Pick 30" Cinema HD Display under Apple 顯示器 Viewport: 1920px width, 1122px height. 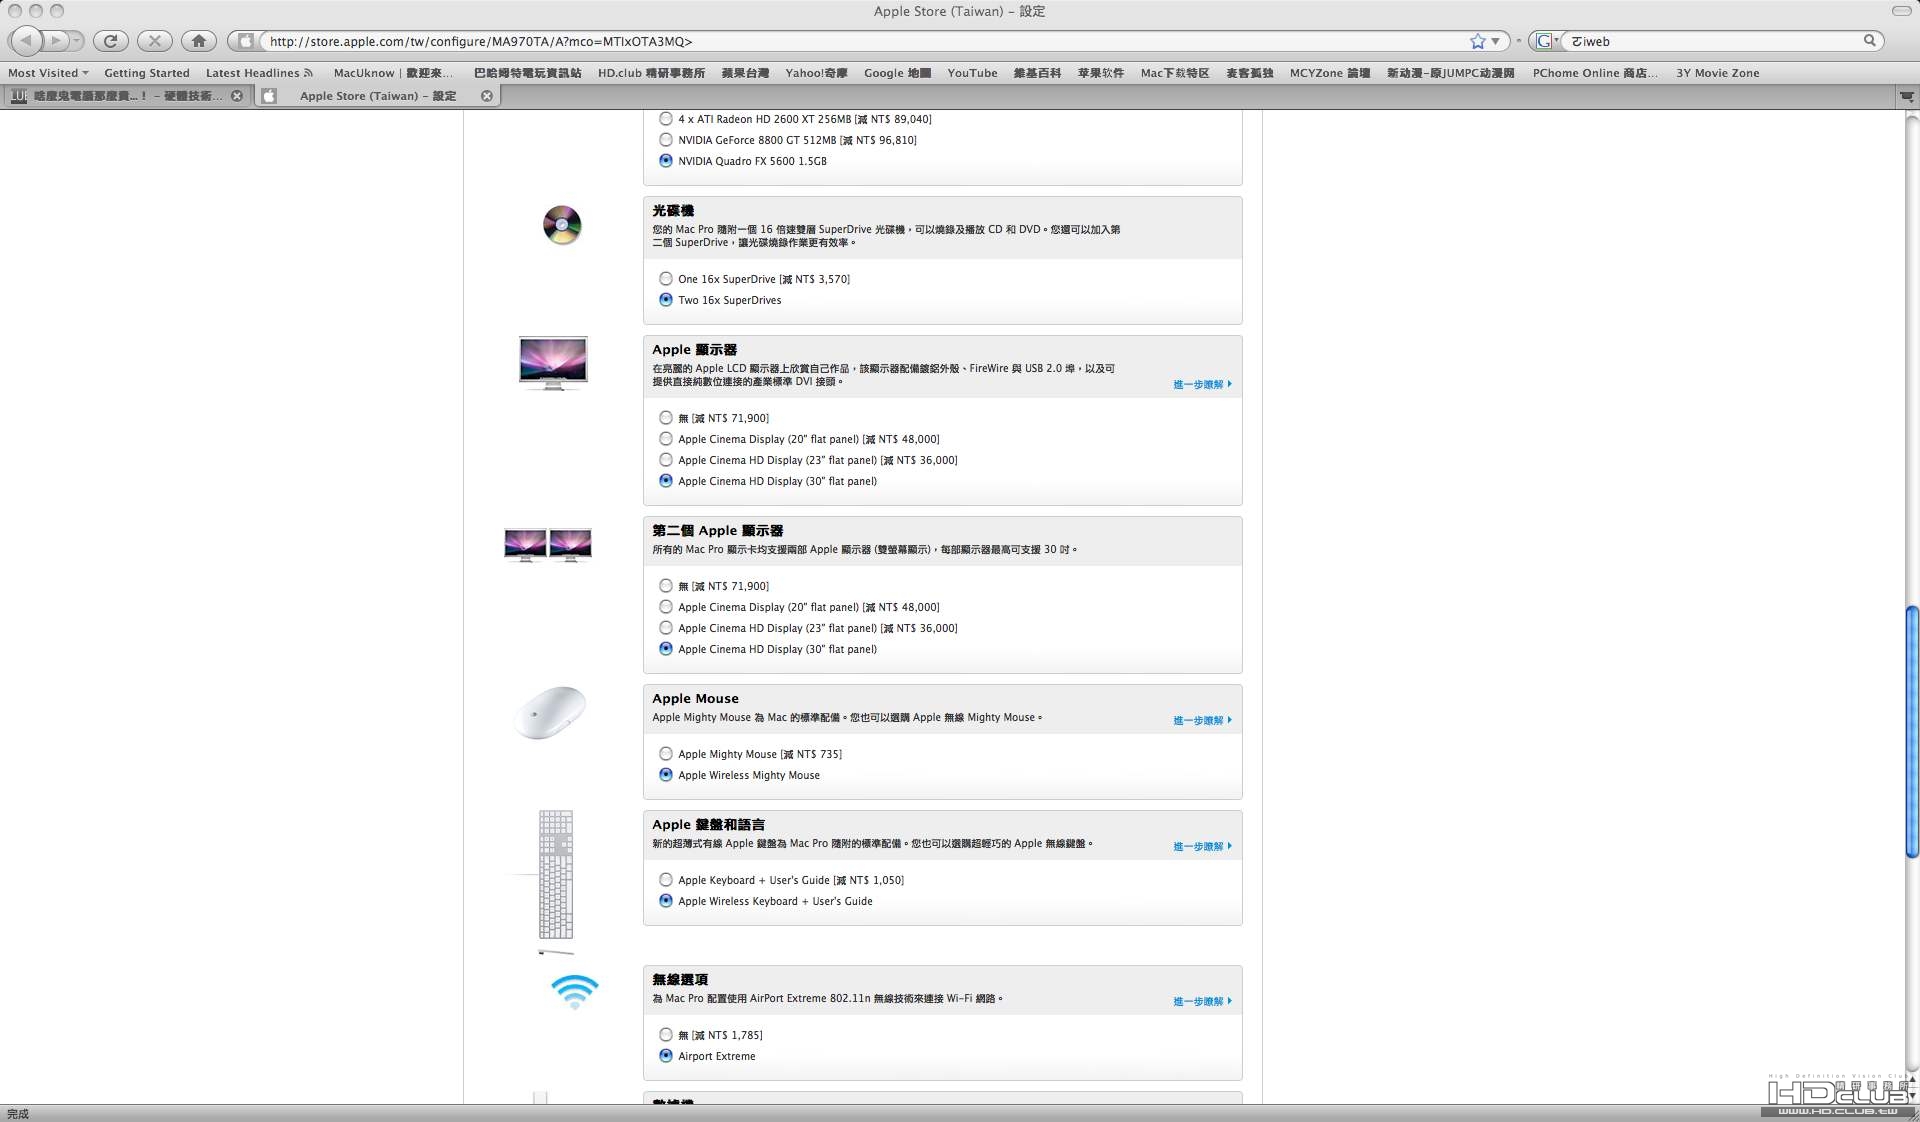665,481
